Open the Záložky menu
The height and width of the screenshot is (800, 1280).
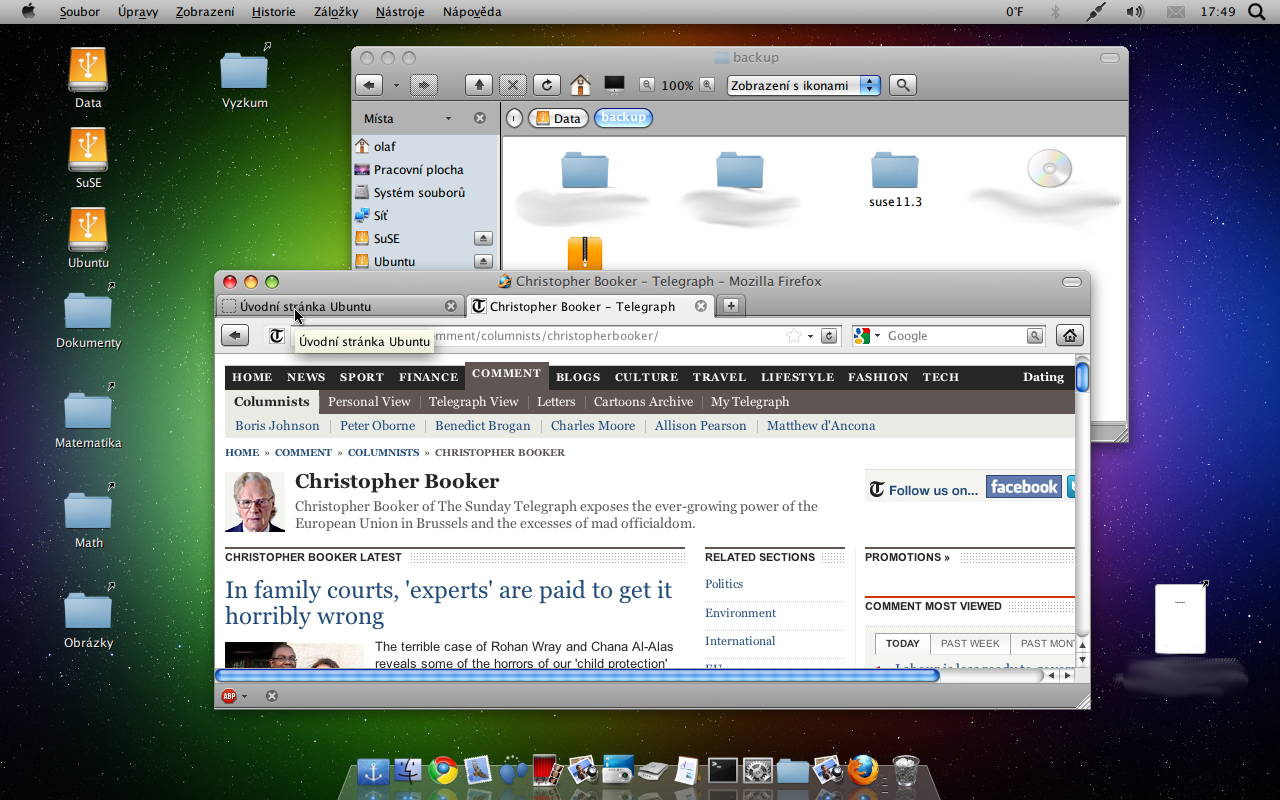(x=336, y=12)
